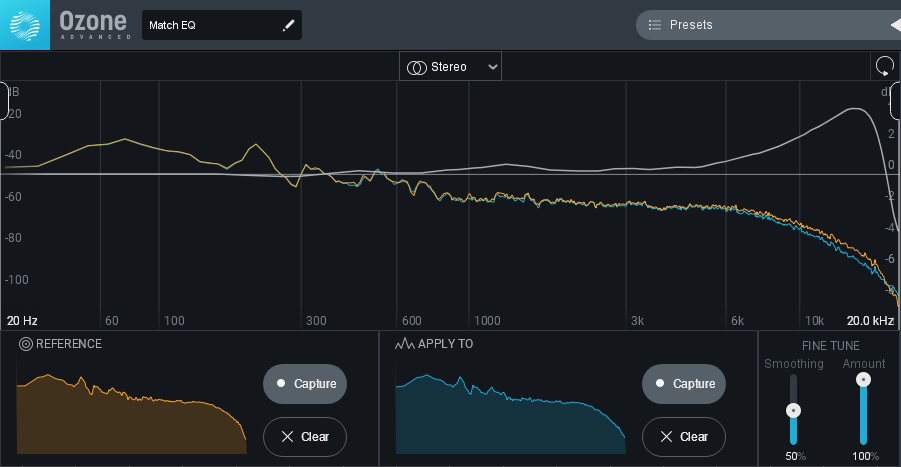Adjust the Amount slider handle at 100%
Viewport: 901px width, 467px height.
coord(863,380)
